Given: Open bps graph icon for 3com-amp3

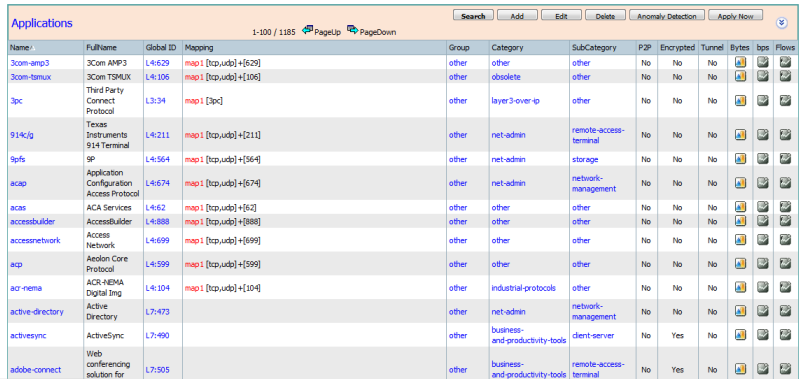Looking at the screenshot, I should 763,63.
